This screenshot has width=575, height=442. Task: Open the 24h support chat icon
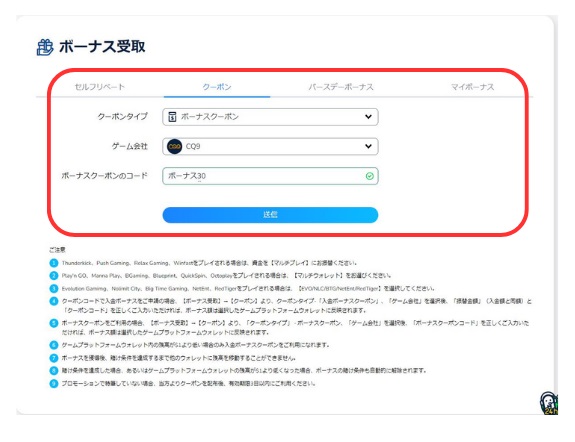[549, 403]
